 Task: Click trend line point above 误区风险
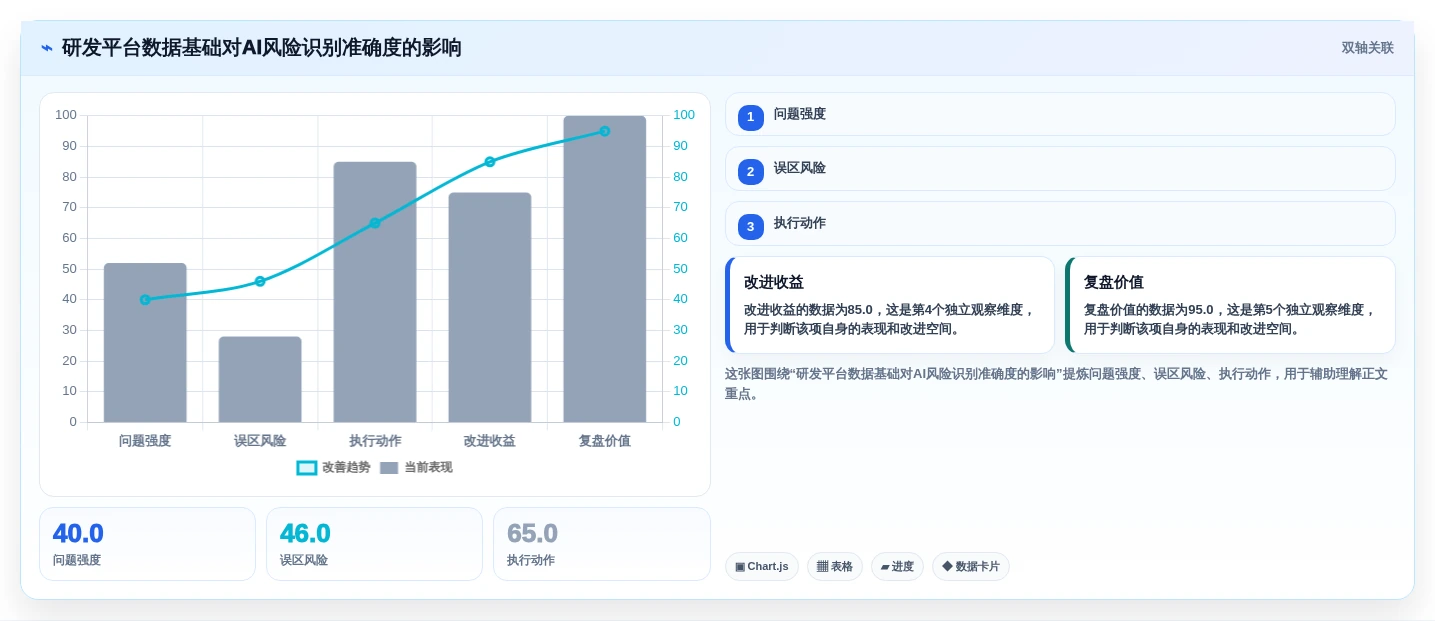260,281
